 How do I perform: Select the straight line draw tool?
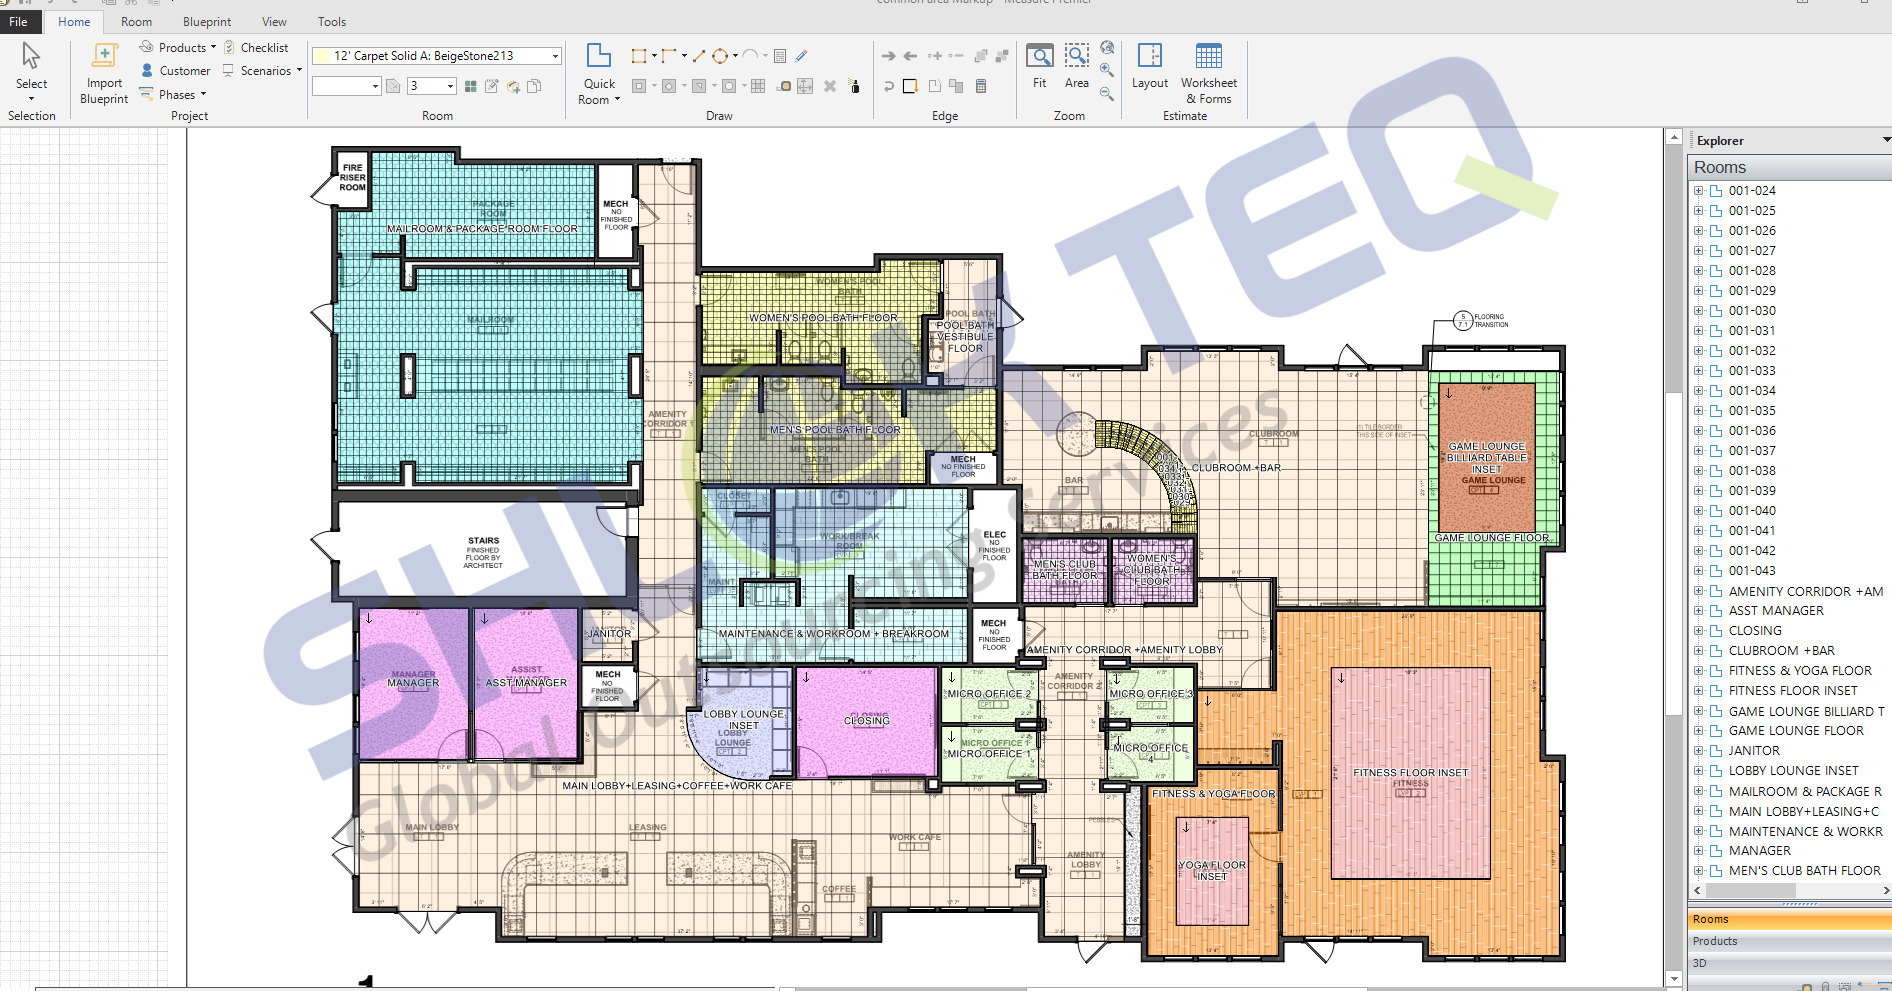click(699, 56)
